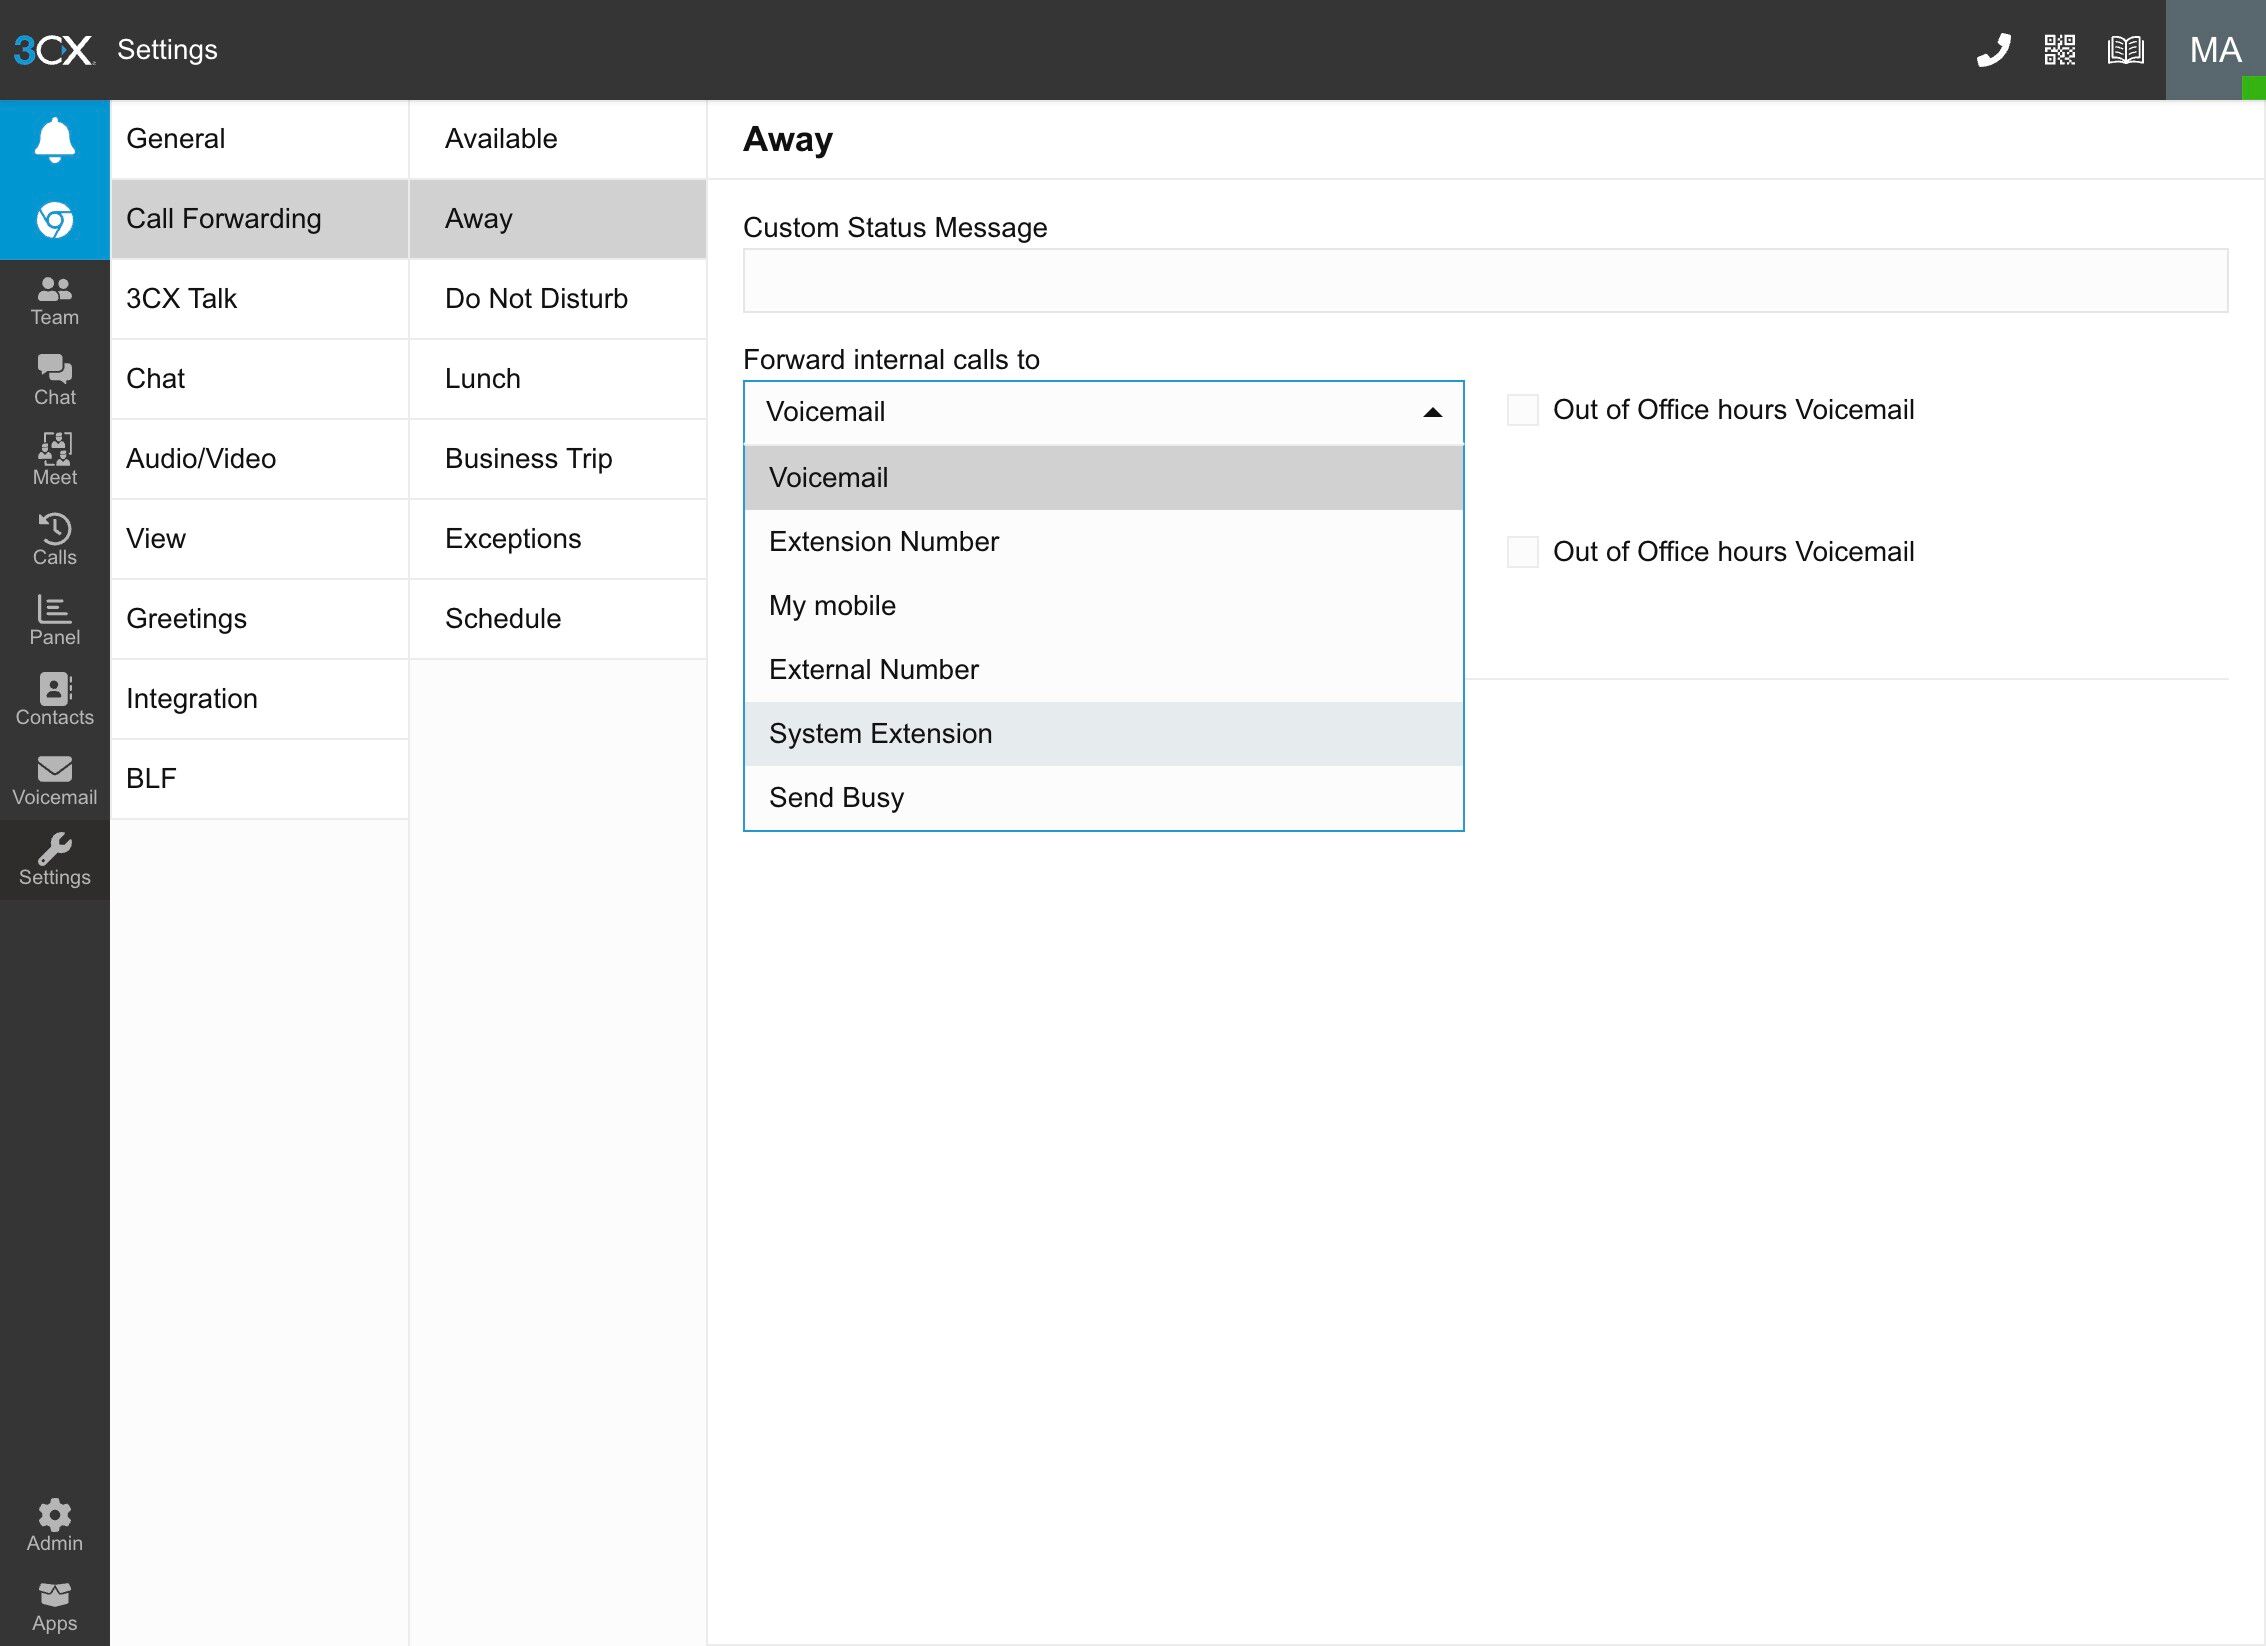Viewport: 2266px width, 1646px height.
Task: Enable first Out of Office hours Voicemail checkbox
Action: (1522, 410)
